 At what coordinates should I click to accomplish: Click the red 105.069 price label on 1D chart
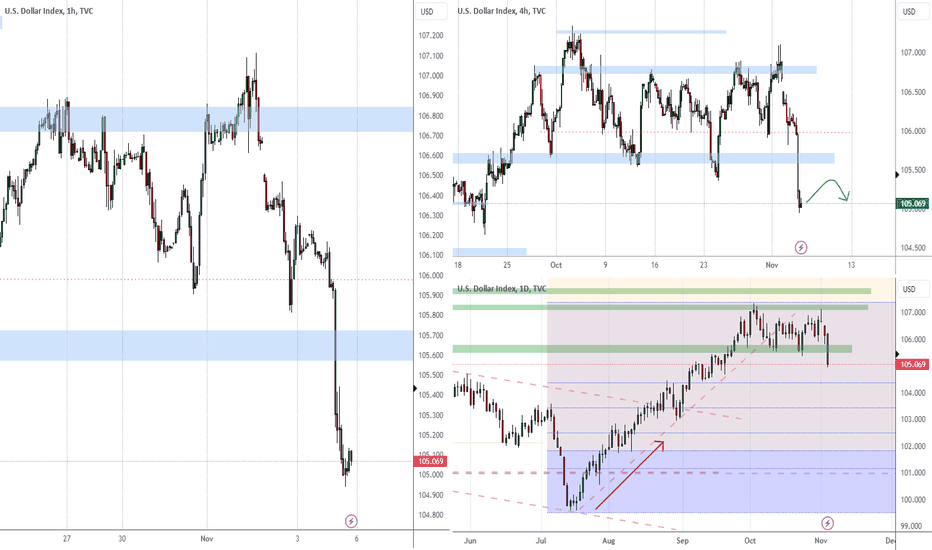coord(912,364)
